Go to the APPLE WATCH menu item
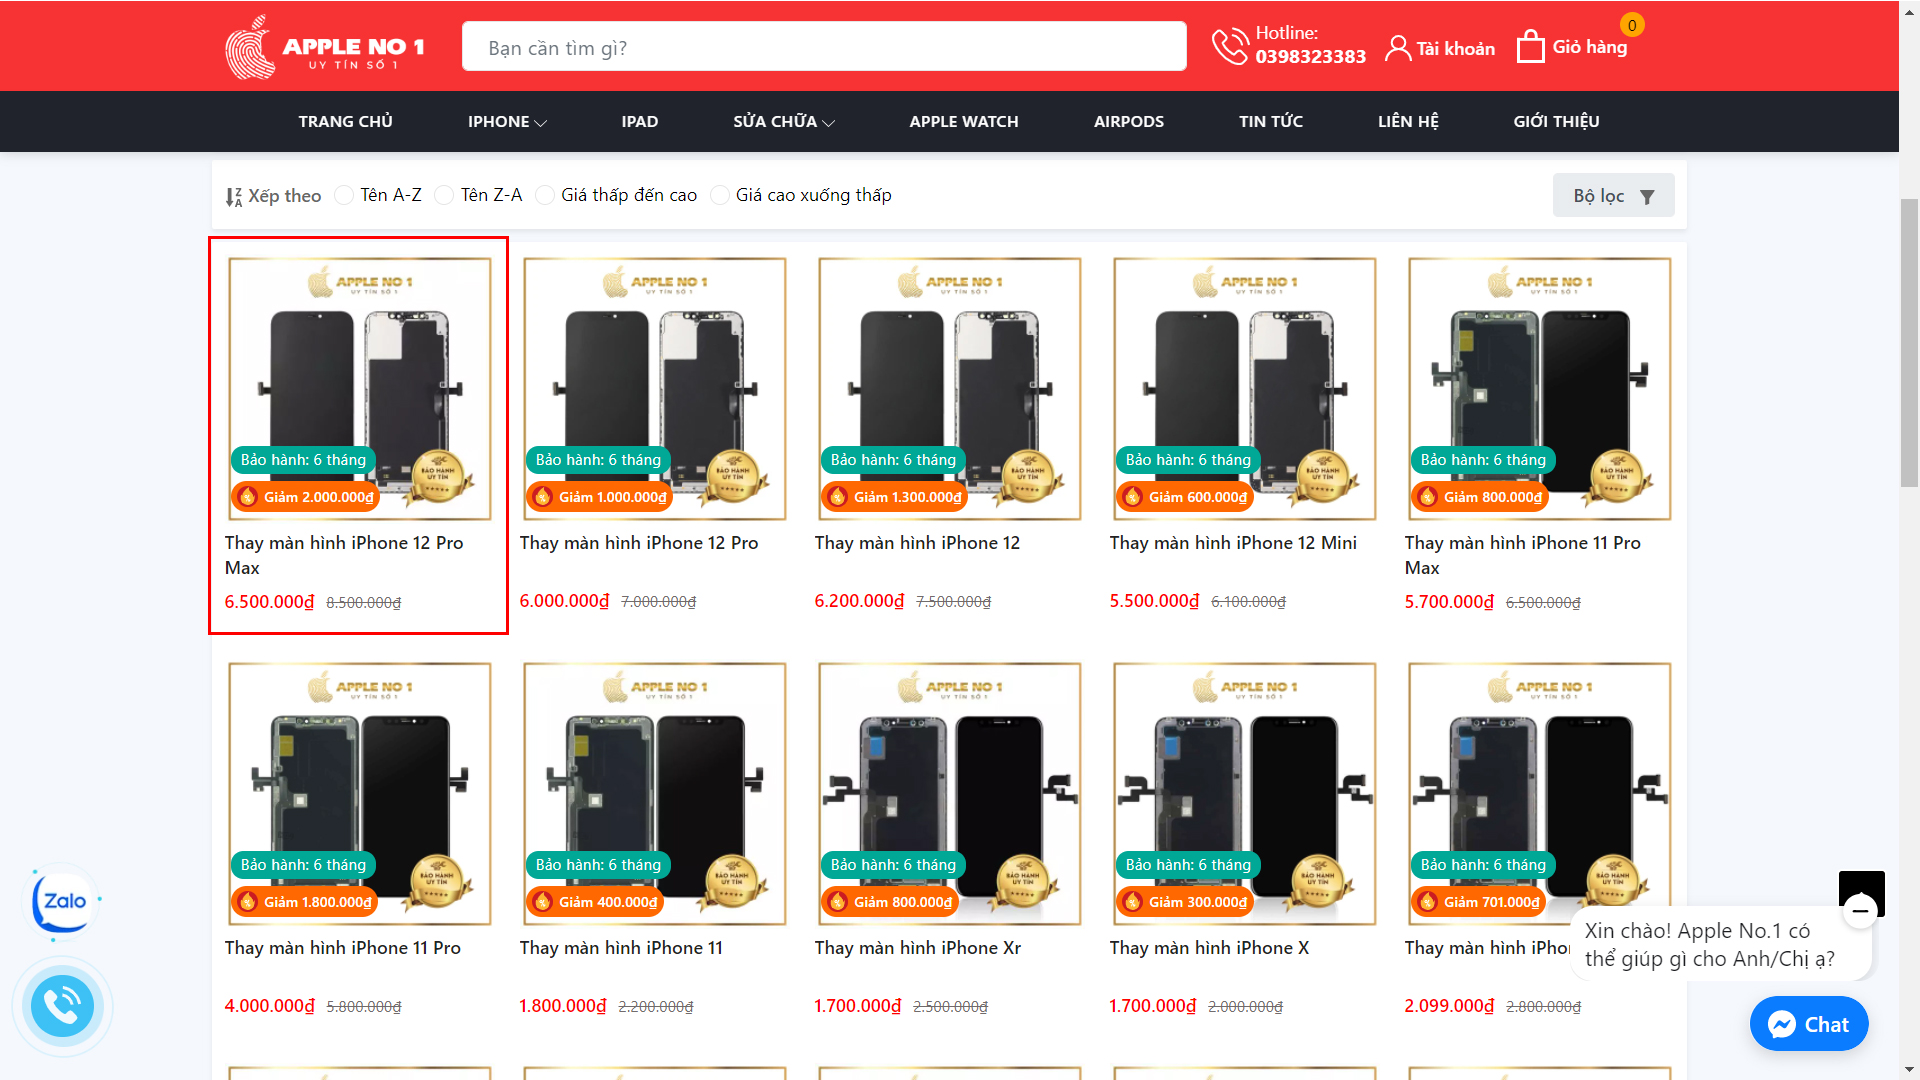Image resolution: width=1920 pixels, height=1080 pixels. click(963, 122)
